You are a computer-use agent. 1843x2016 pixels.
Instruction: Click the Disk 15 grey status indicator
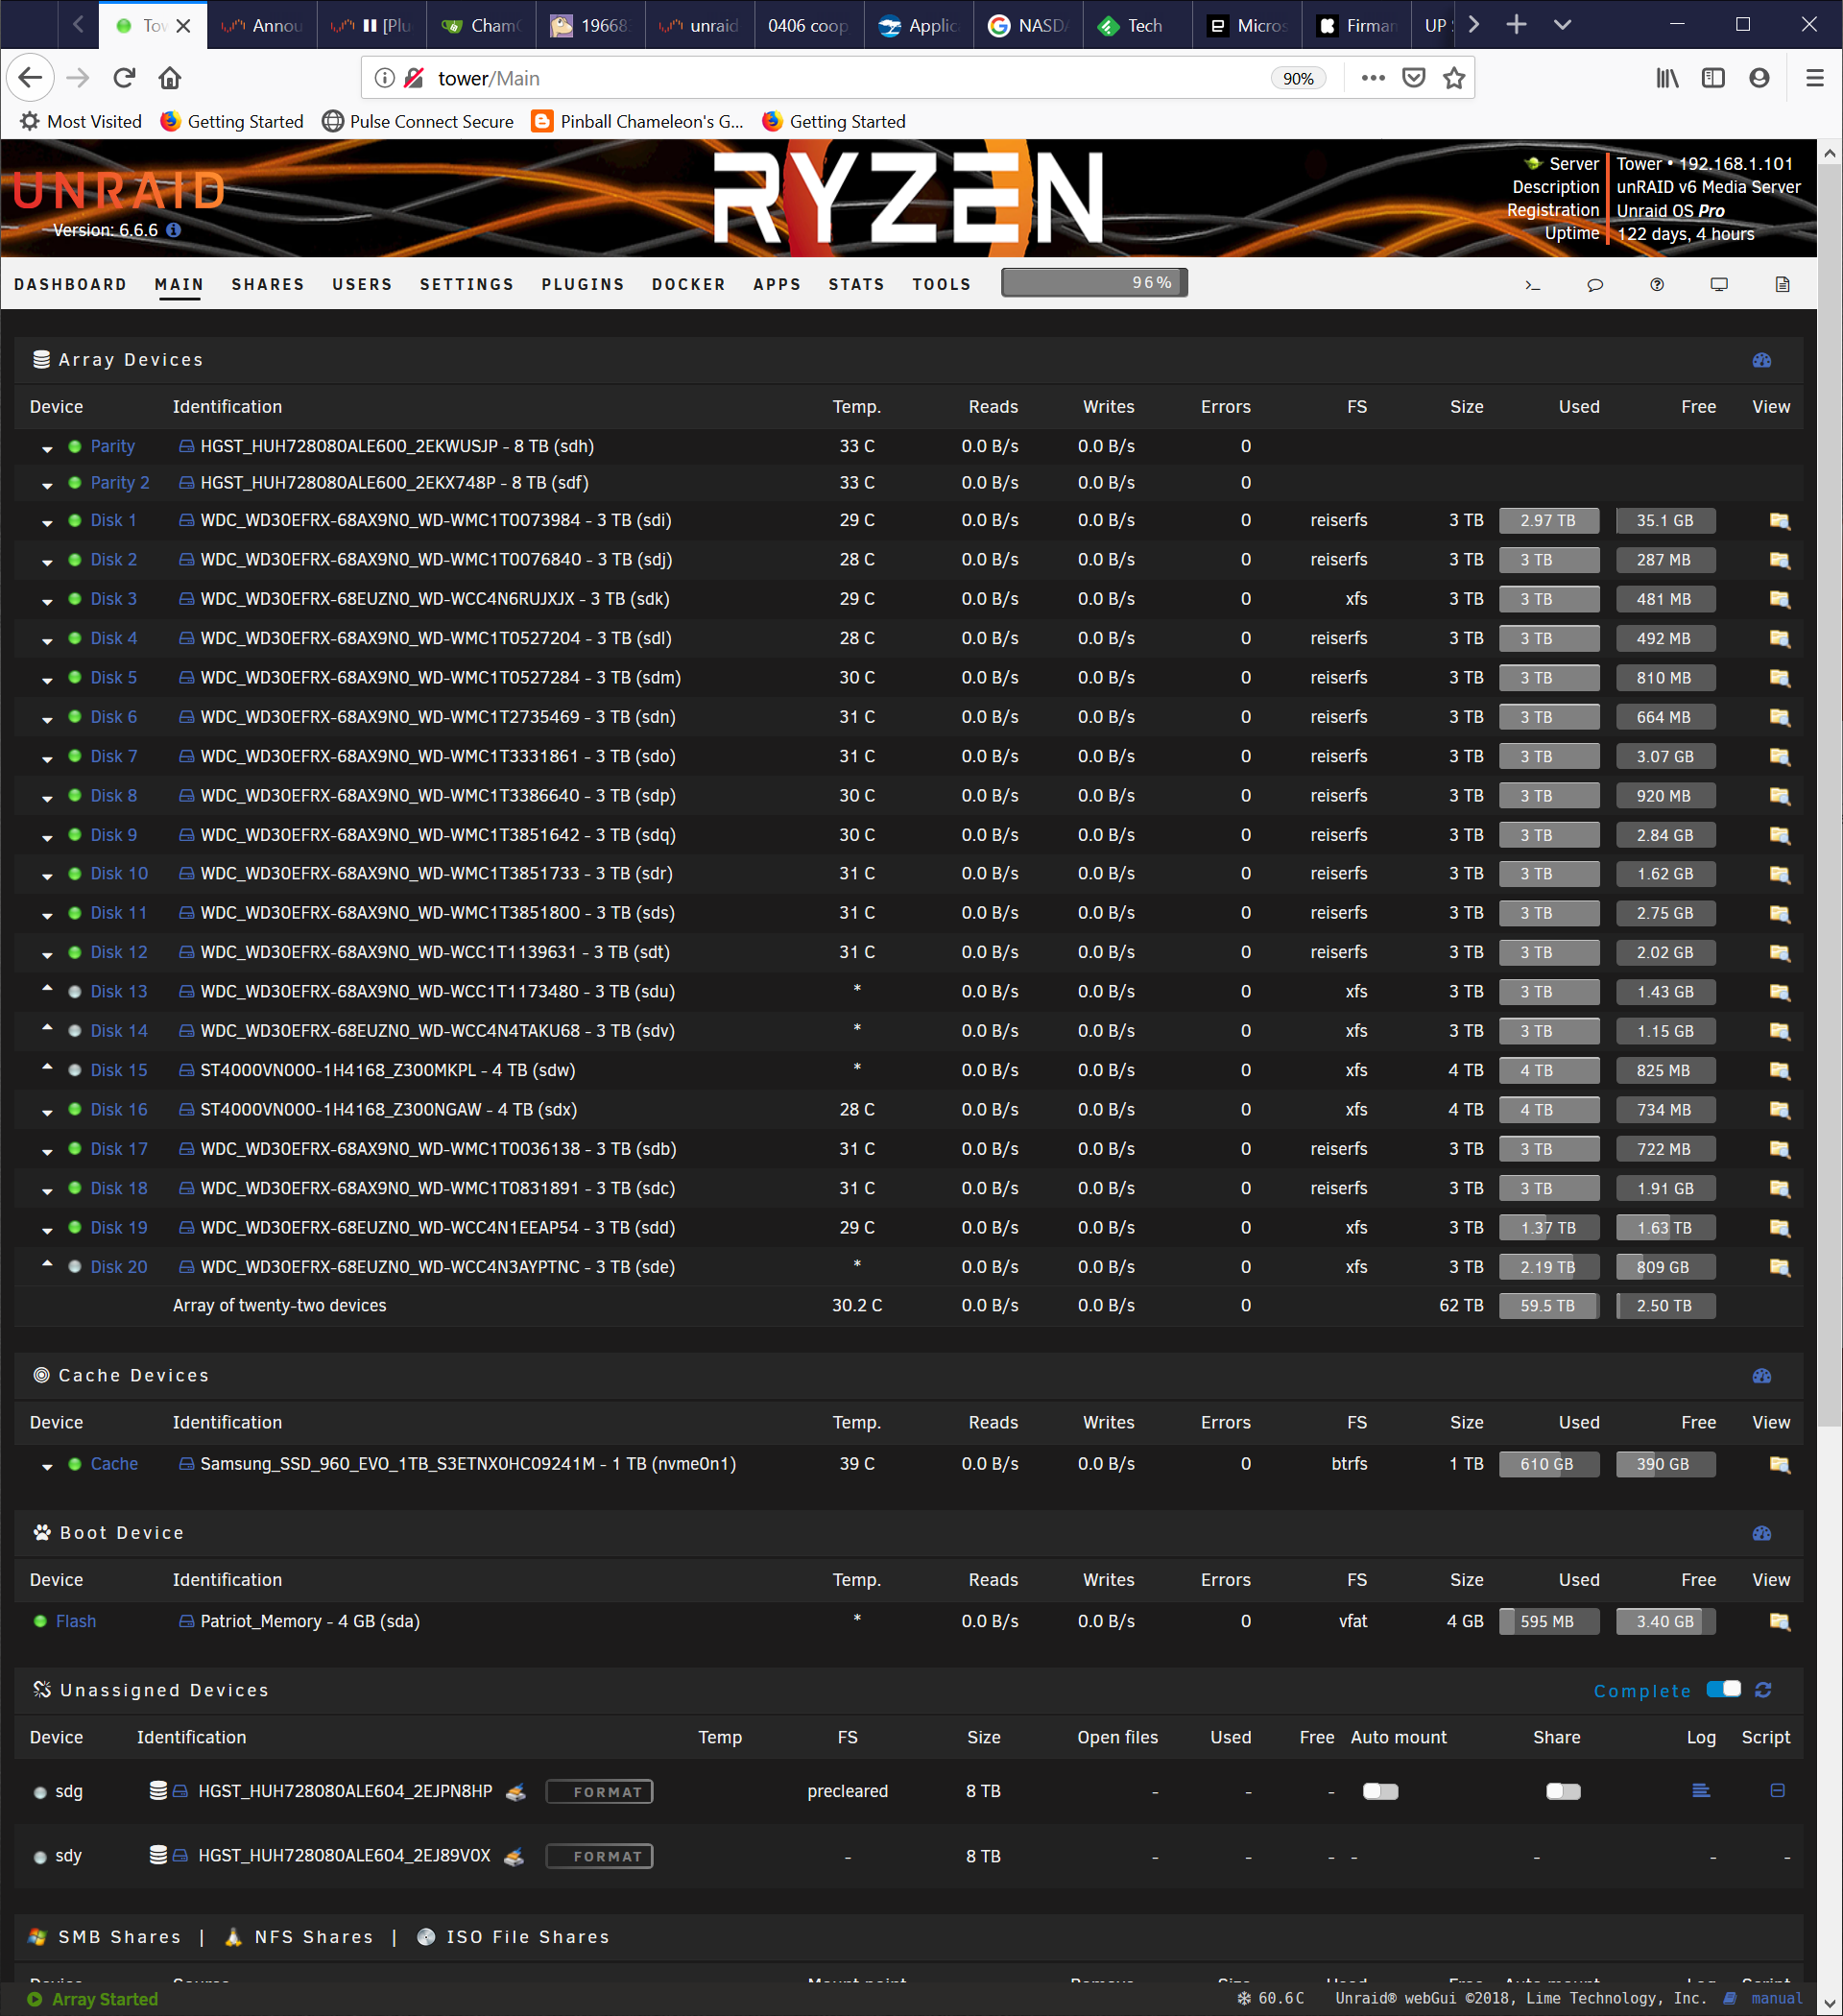[75, 1070]
